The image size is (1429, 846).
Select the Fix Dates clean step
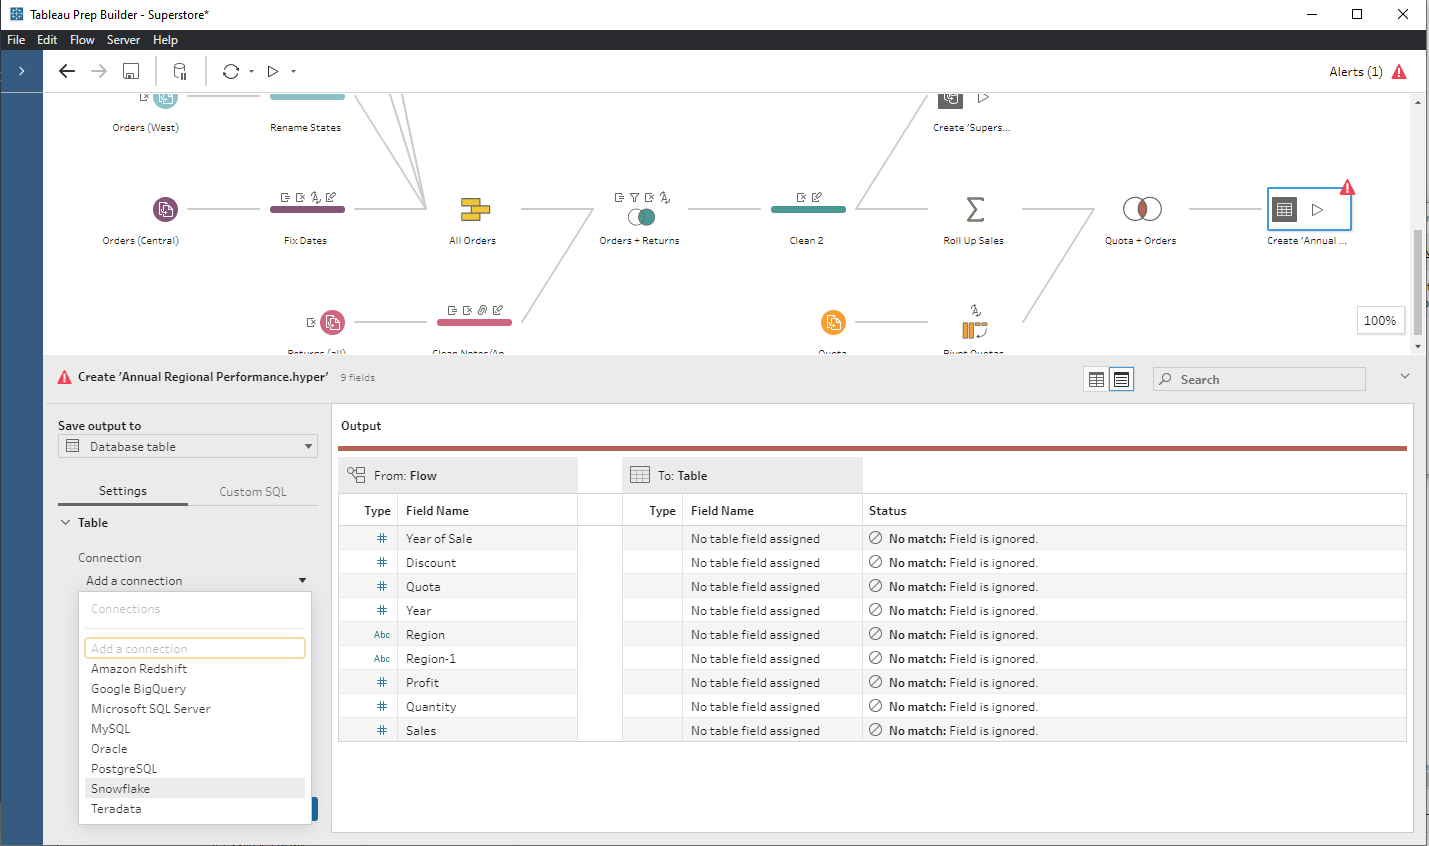[x=307, y=209]
